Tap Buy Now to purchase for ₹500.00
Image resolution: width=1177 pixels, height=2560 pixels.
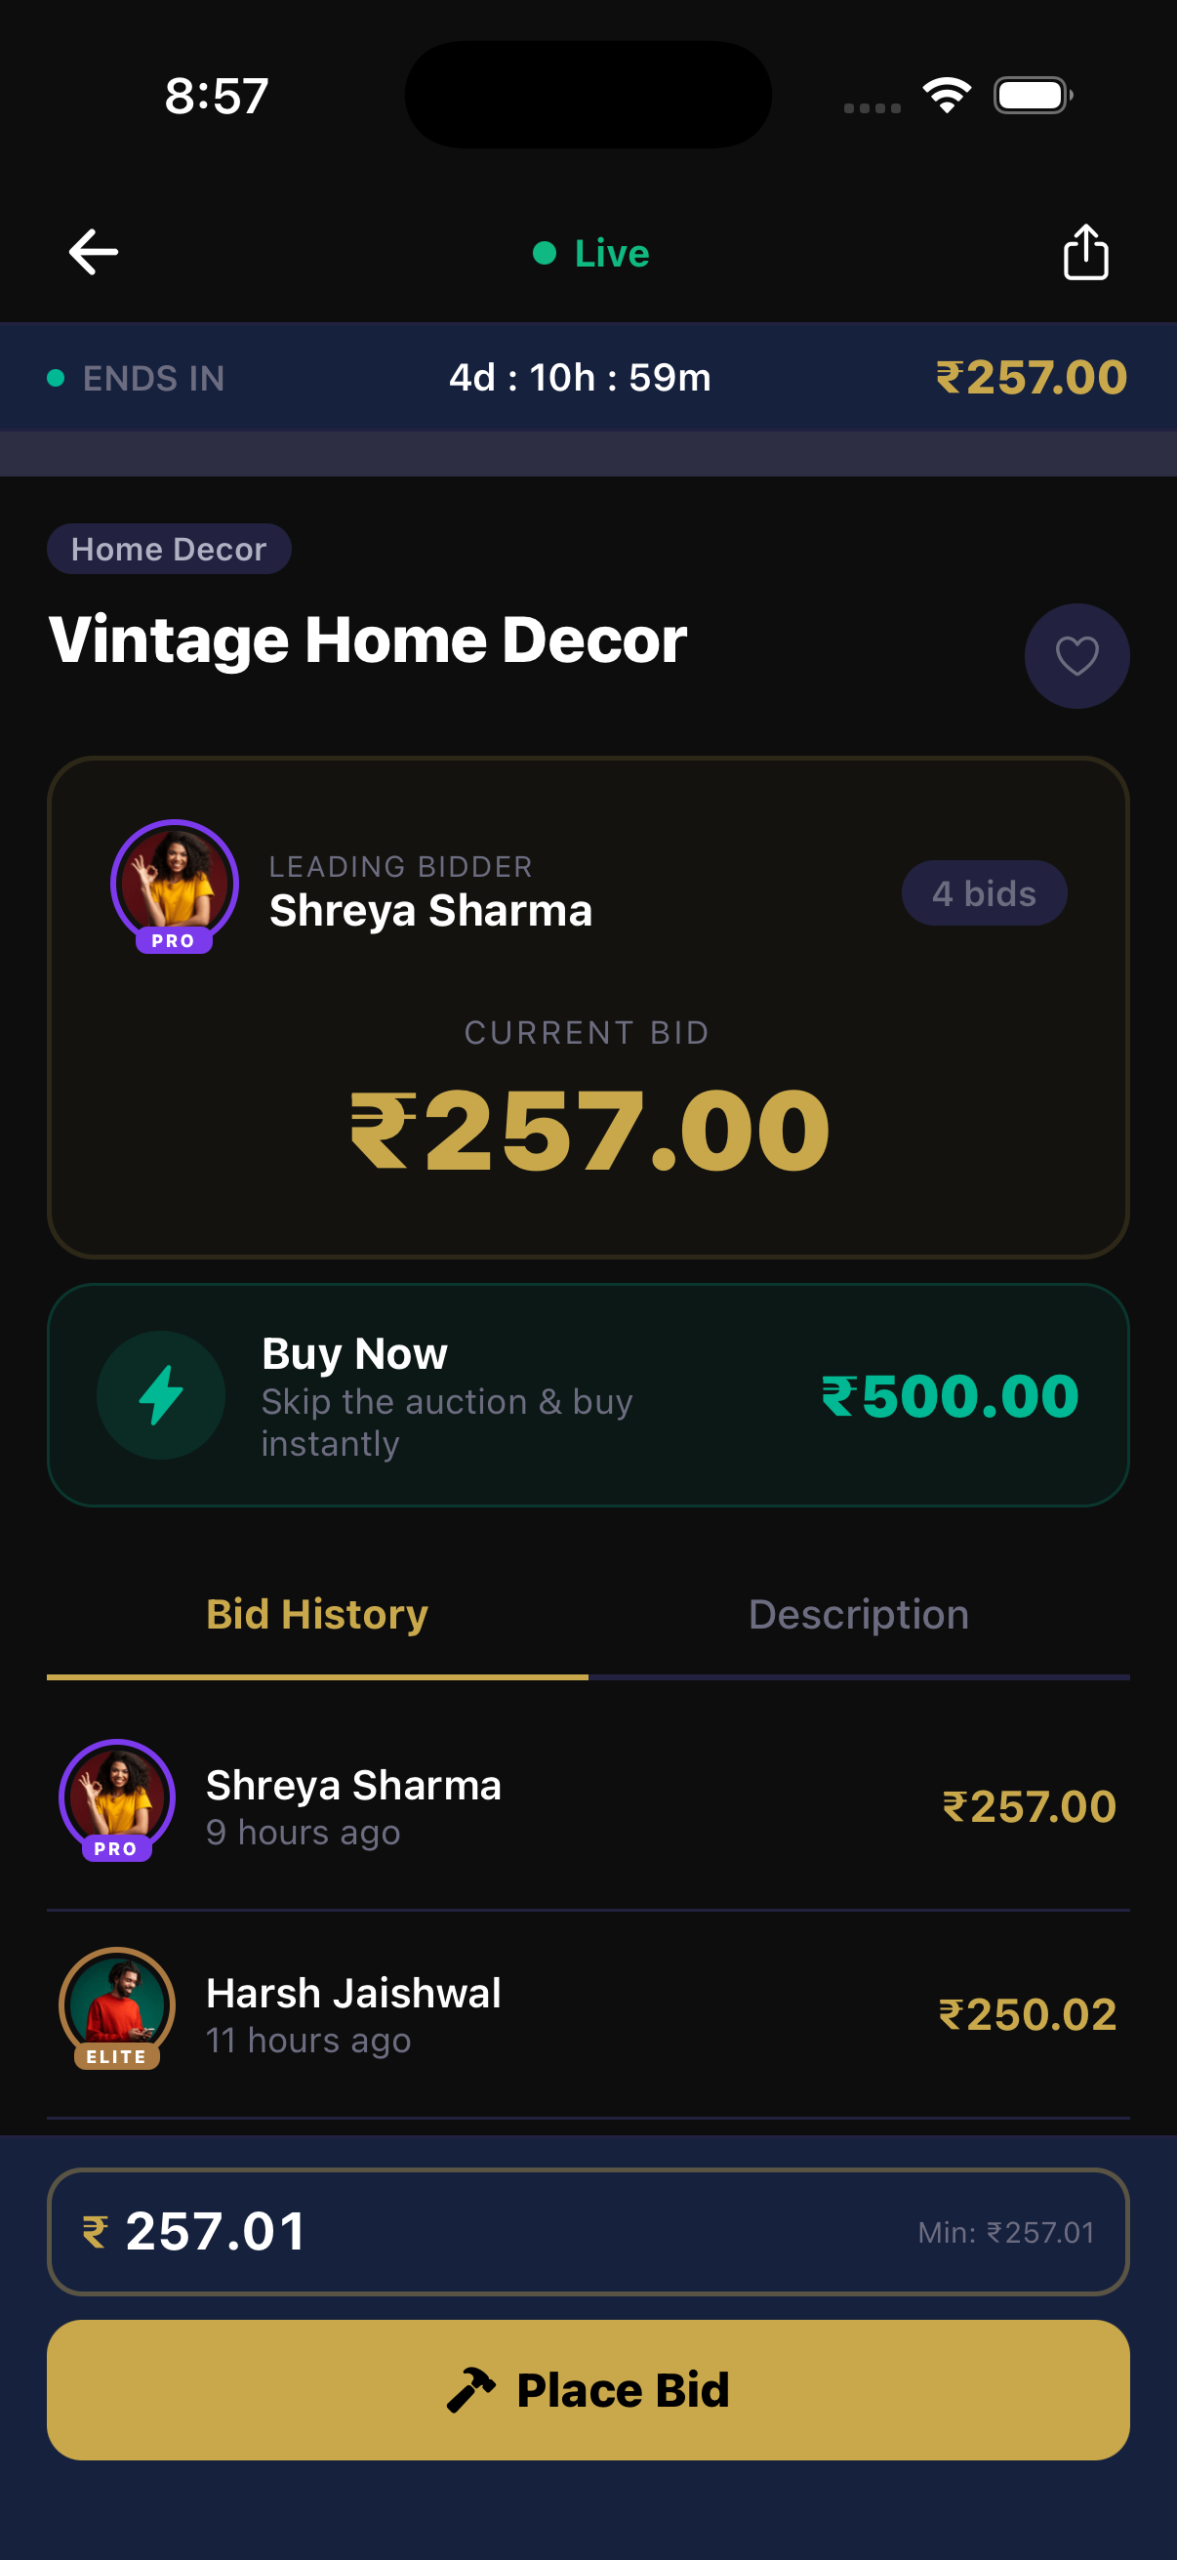pyautogui.click(x=588, y=1396)
